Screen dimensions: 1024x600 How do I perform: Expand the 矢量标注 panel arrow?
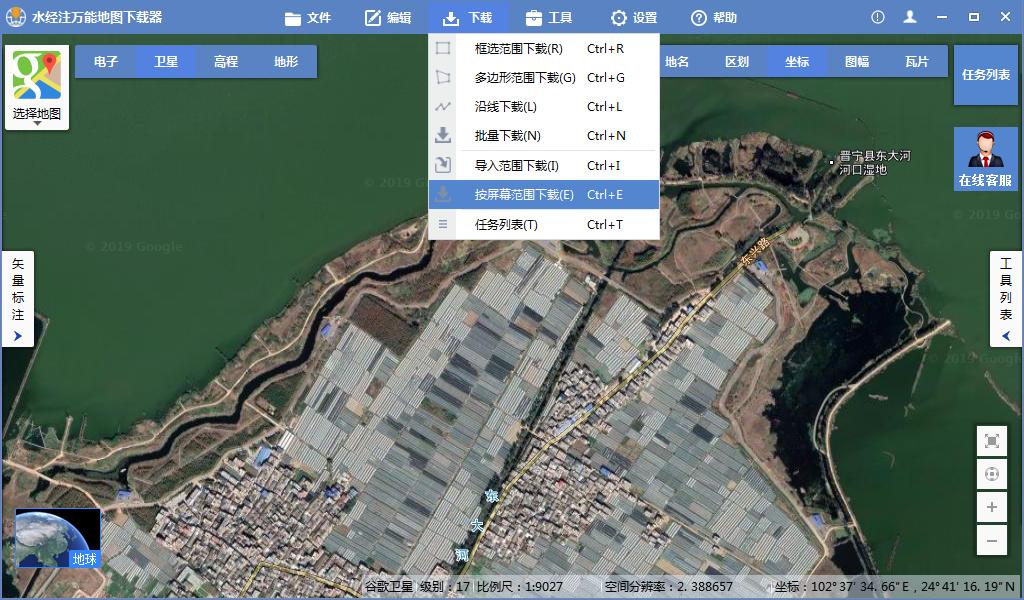point(17,335)
